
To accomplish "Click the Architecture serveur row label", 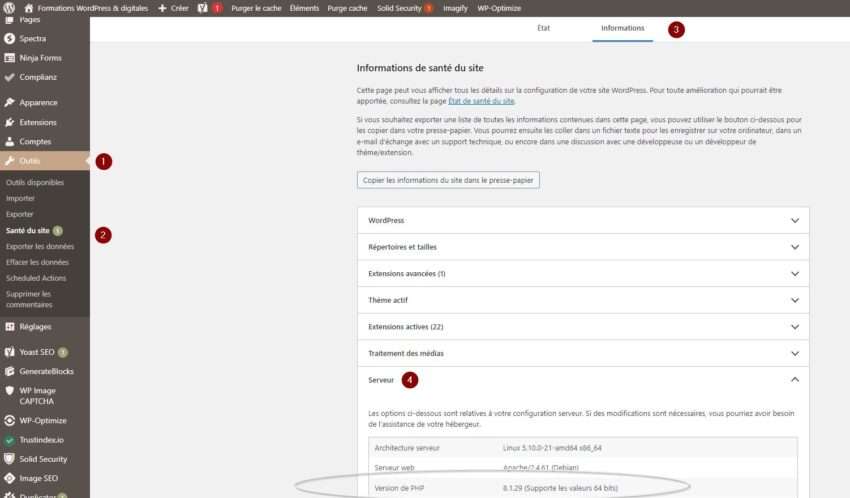I will tap(407, 448).
